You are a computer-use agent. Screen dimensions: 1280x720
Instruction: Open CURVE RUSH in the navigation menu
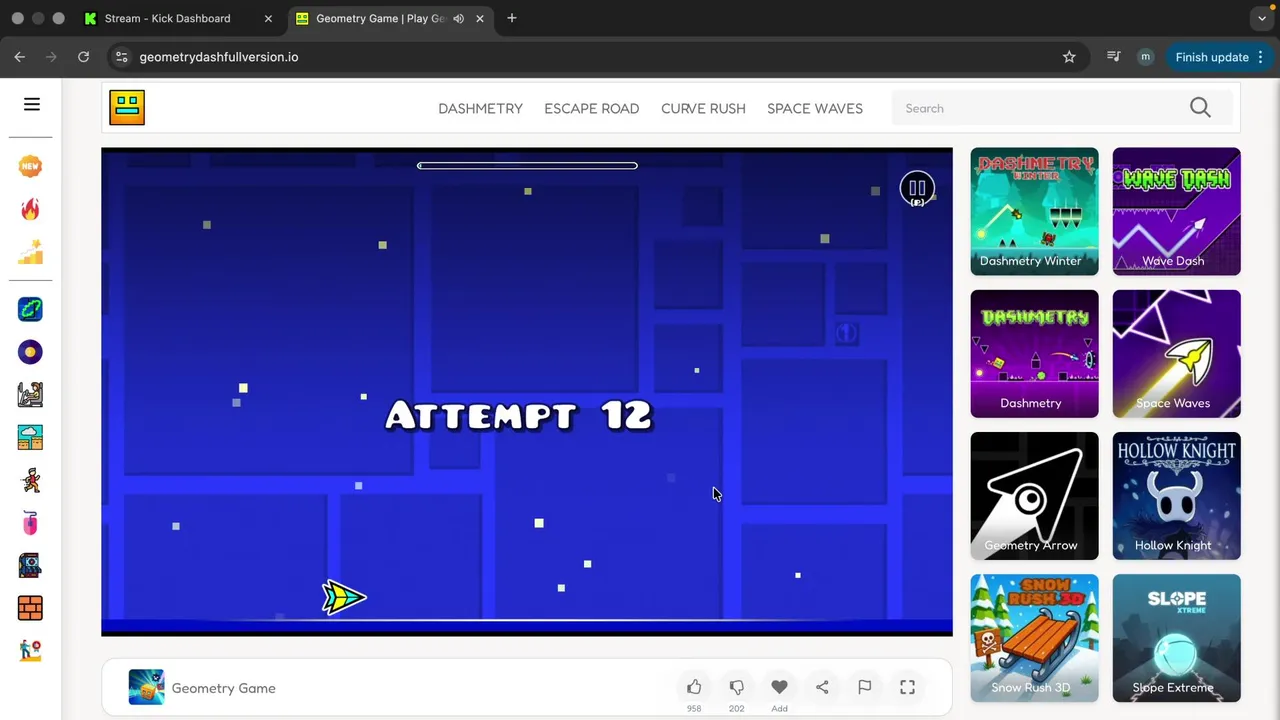click(703, 108)
